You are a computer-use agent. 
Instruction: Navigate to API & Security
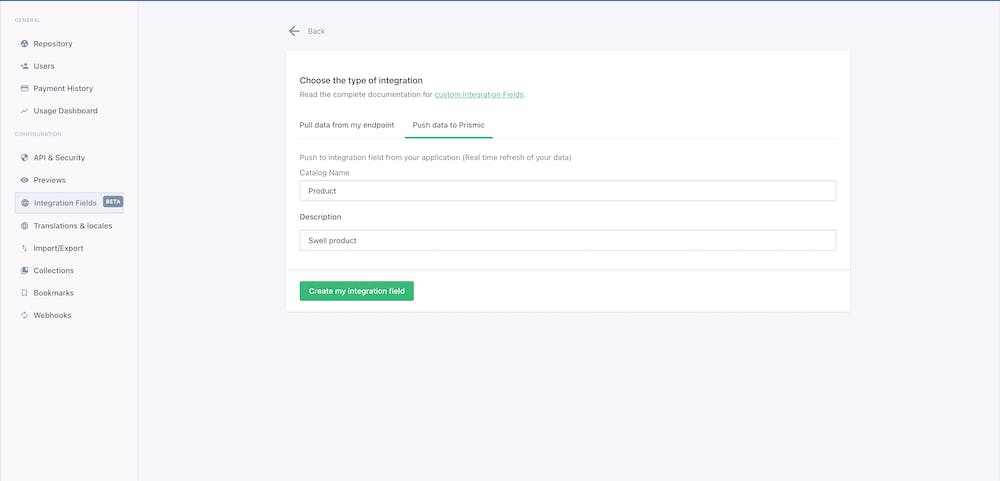pos(59,158)
